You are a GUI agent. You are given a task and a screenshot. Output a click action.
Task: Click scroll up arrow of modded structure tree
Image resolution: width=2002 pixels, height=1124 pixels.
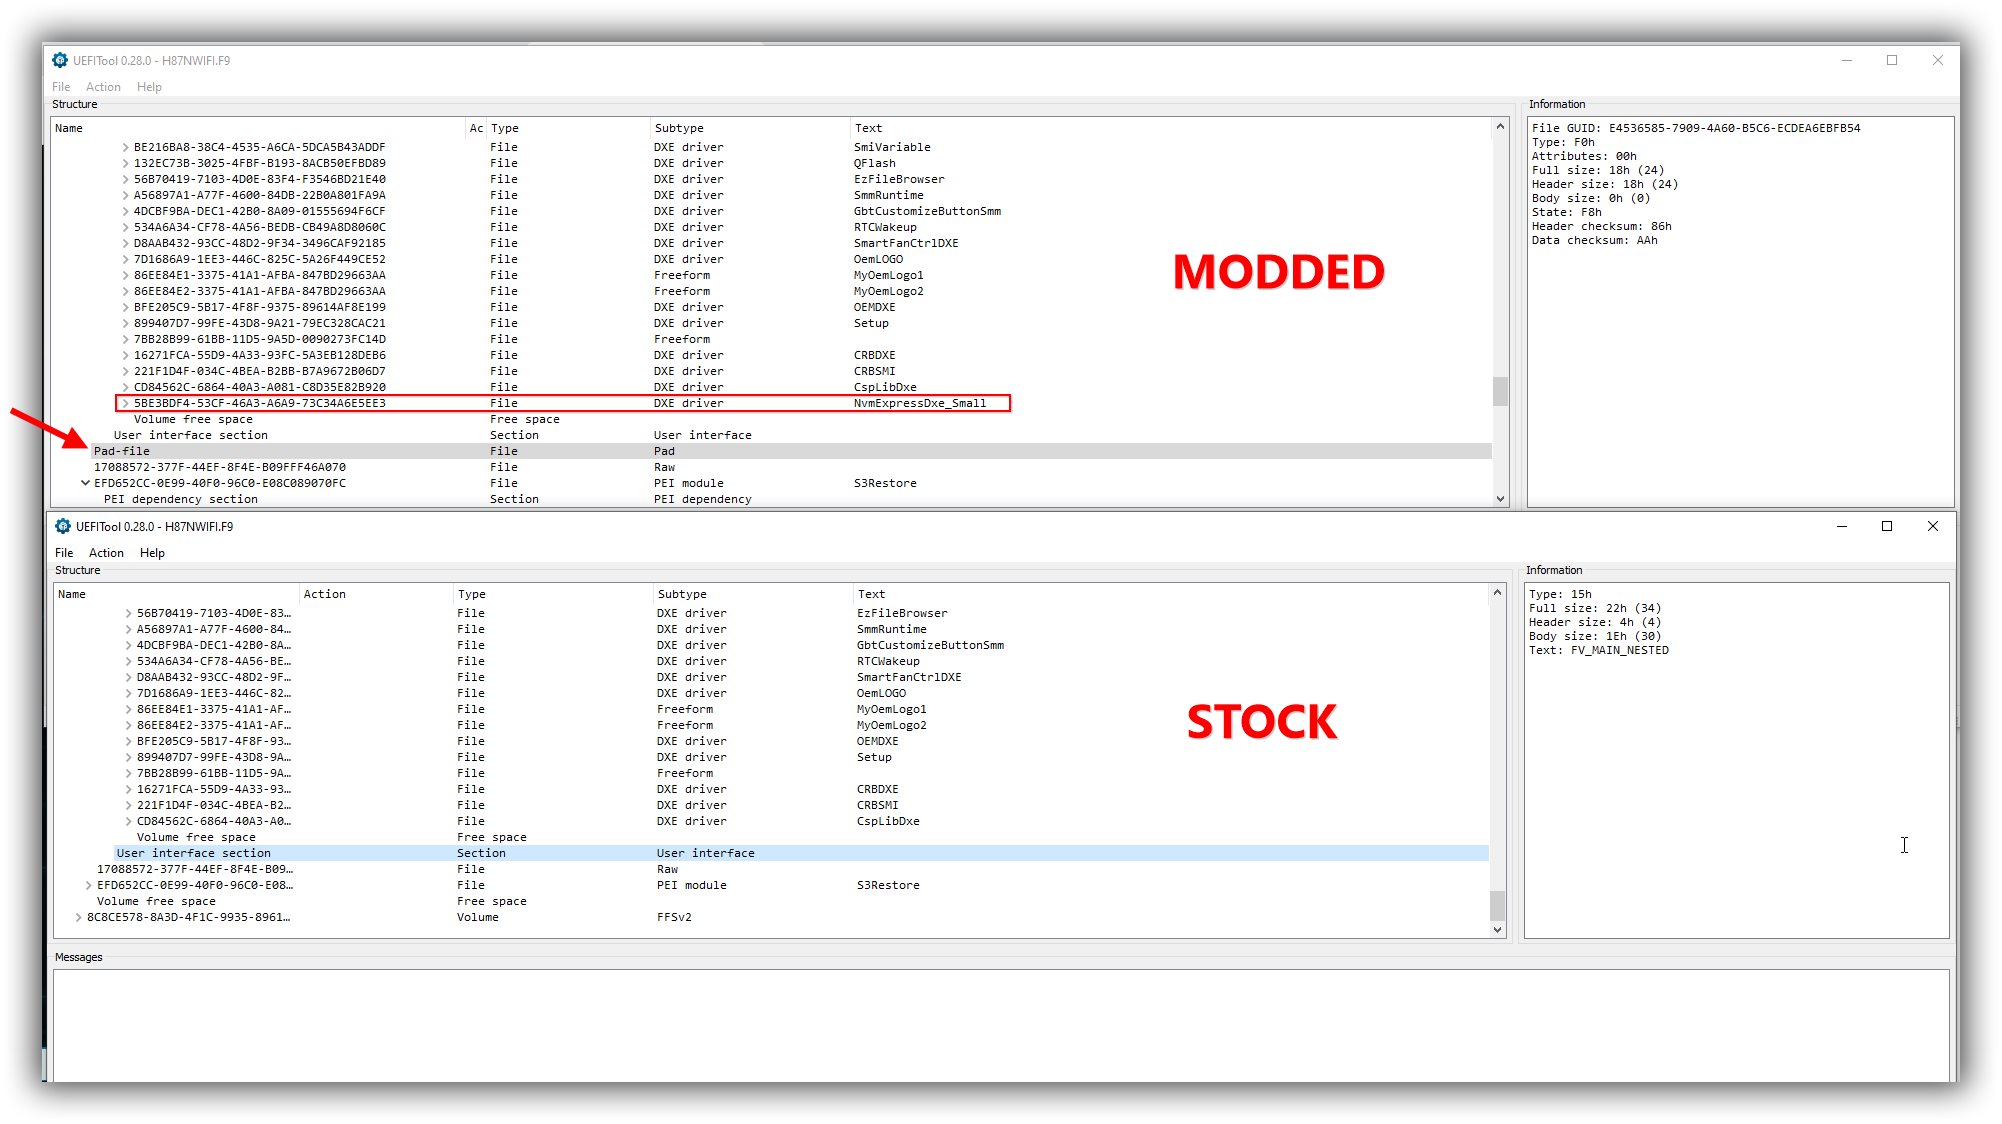(1500, 126)
